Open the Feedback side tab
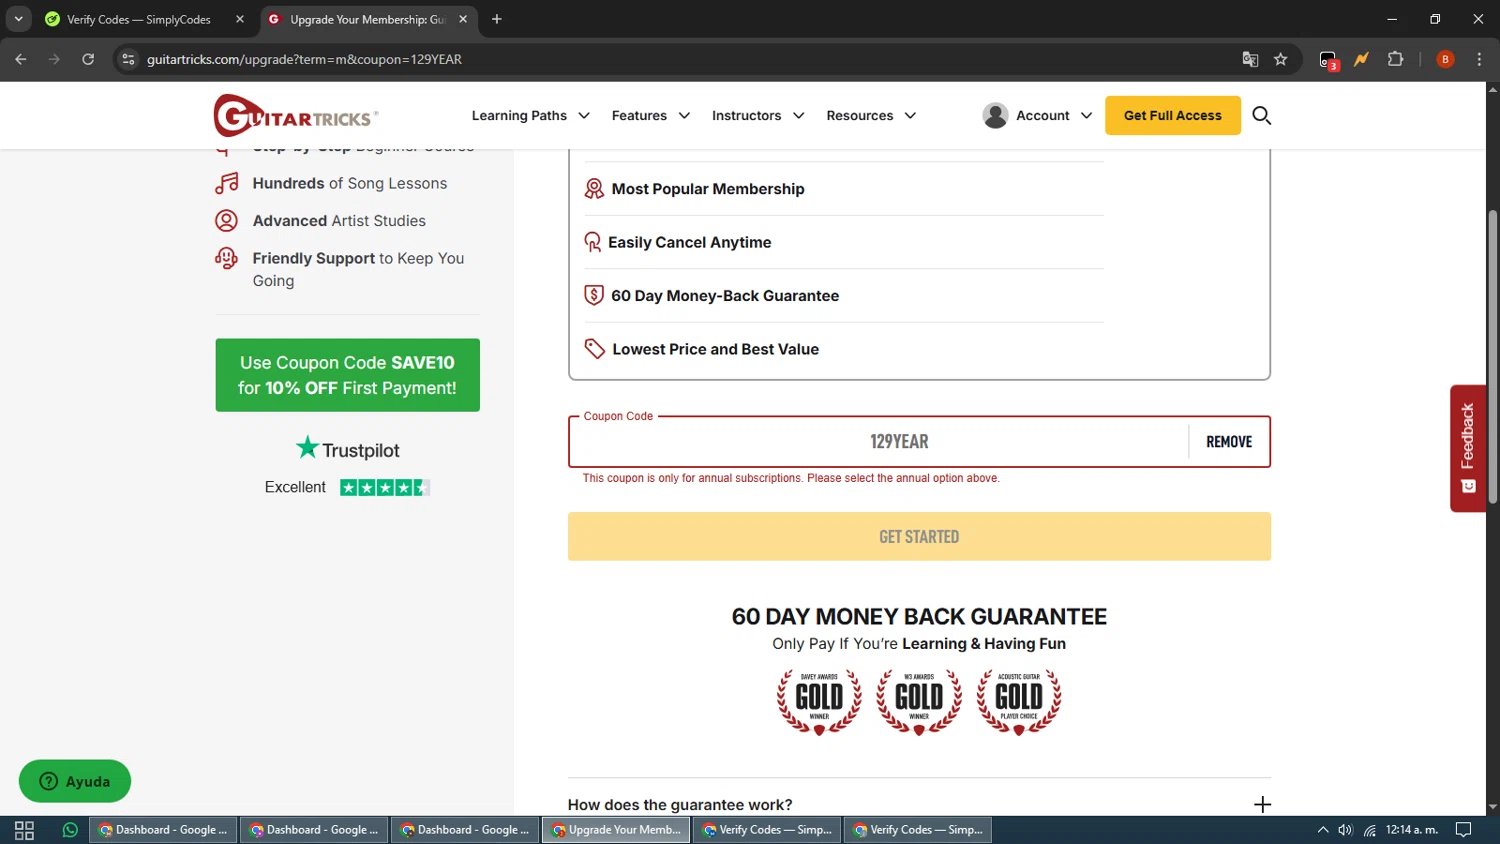The width and height of the screenshot is (1500, 844). [1467, 448]
